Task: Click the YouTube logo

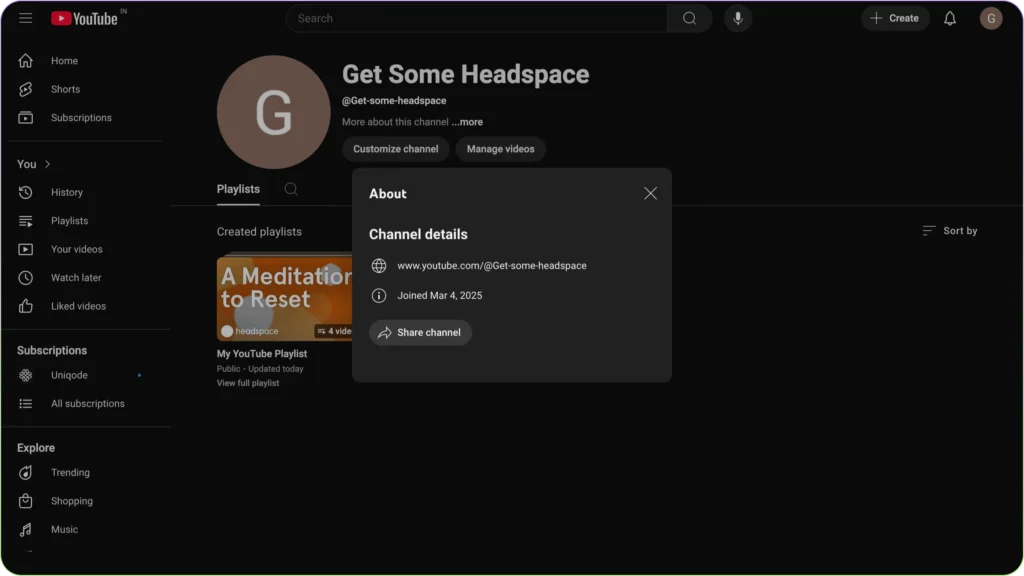Action: (x=85, y=17)
